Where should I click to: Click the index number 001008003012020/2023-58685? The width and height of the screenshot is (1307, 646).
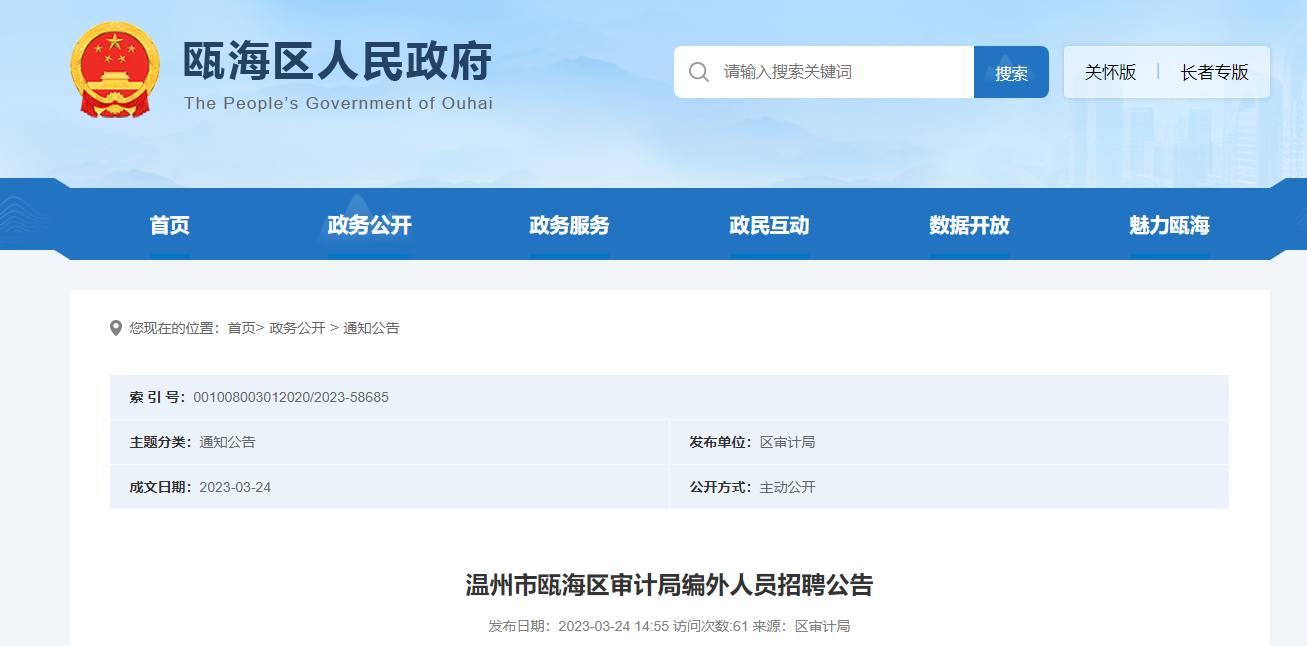[291, 397]
